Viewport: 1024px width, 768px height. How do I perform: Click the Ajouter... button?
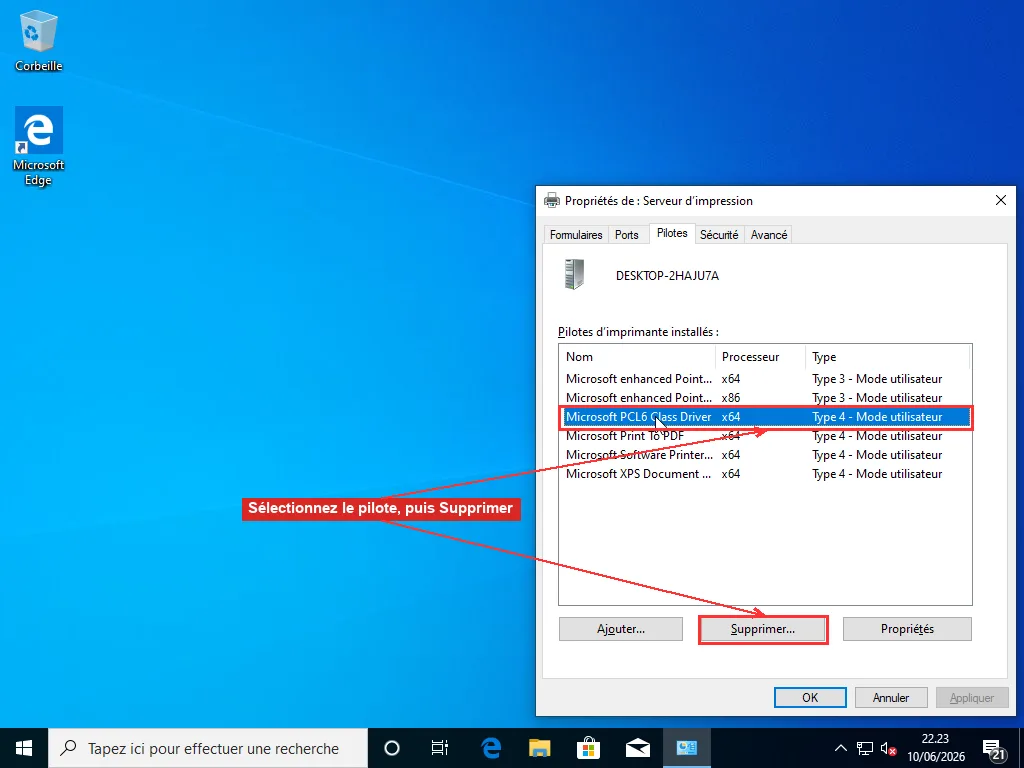621,629
